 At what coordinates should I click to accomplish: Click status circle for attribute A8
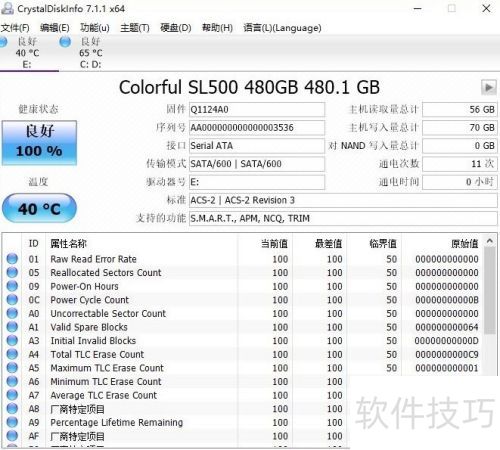12,409
